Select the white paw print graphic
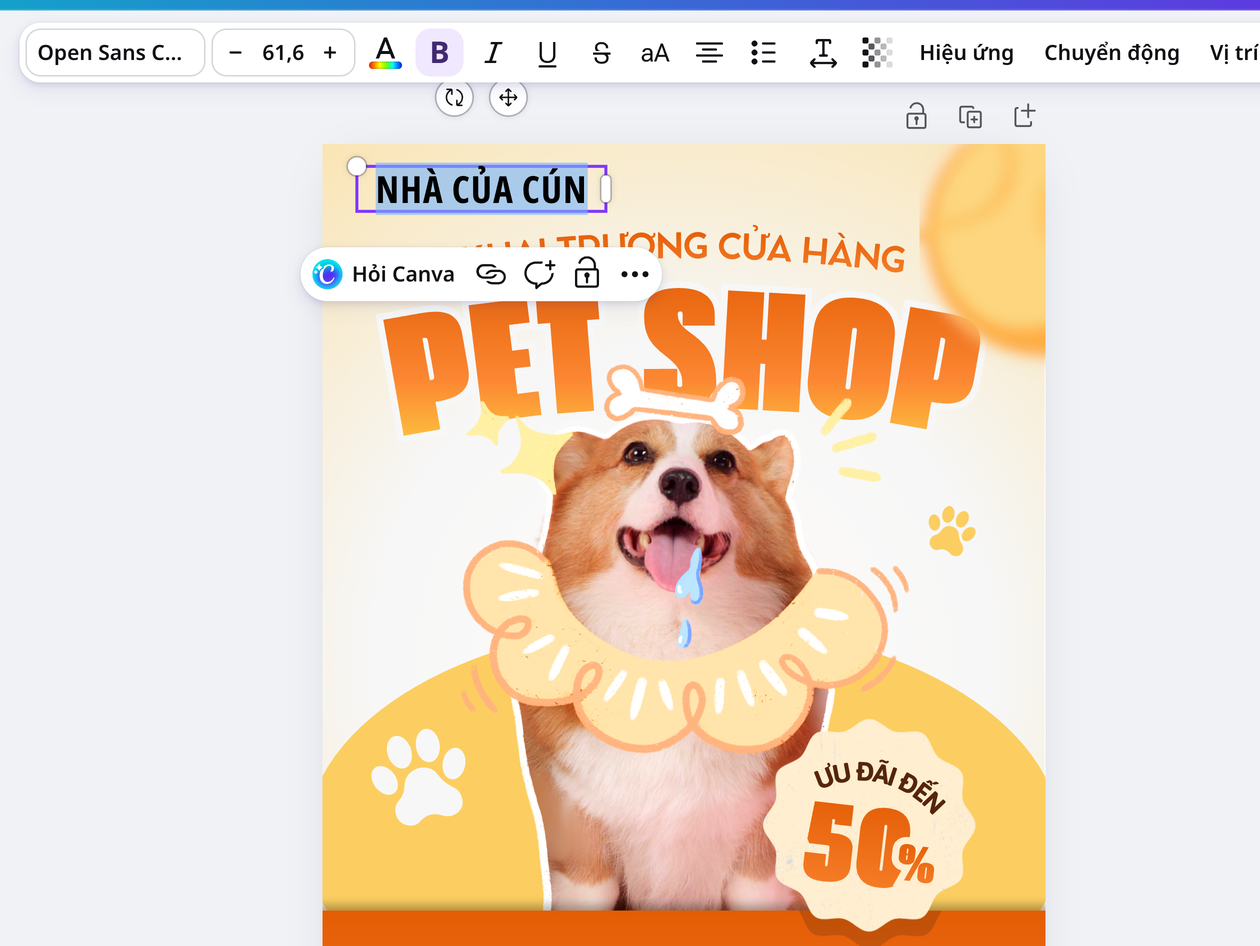 pyautogui.click(x=418, y=775)
